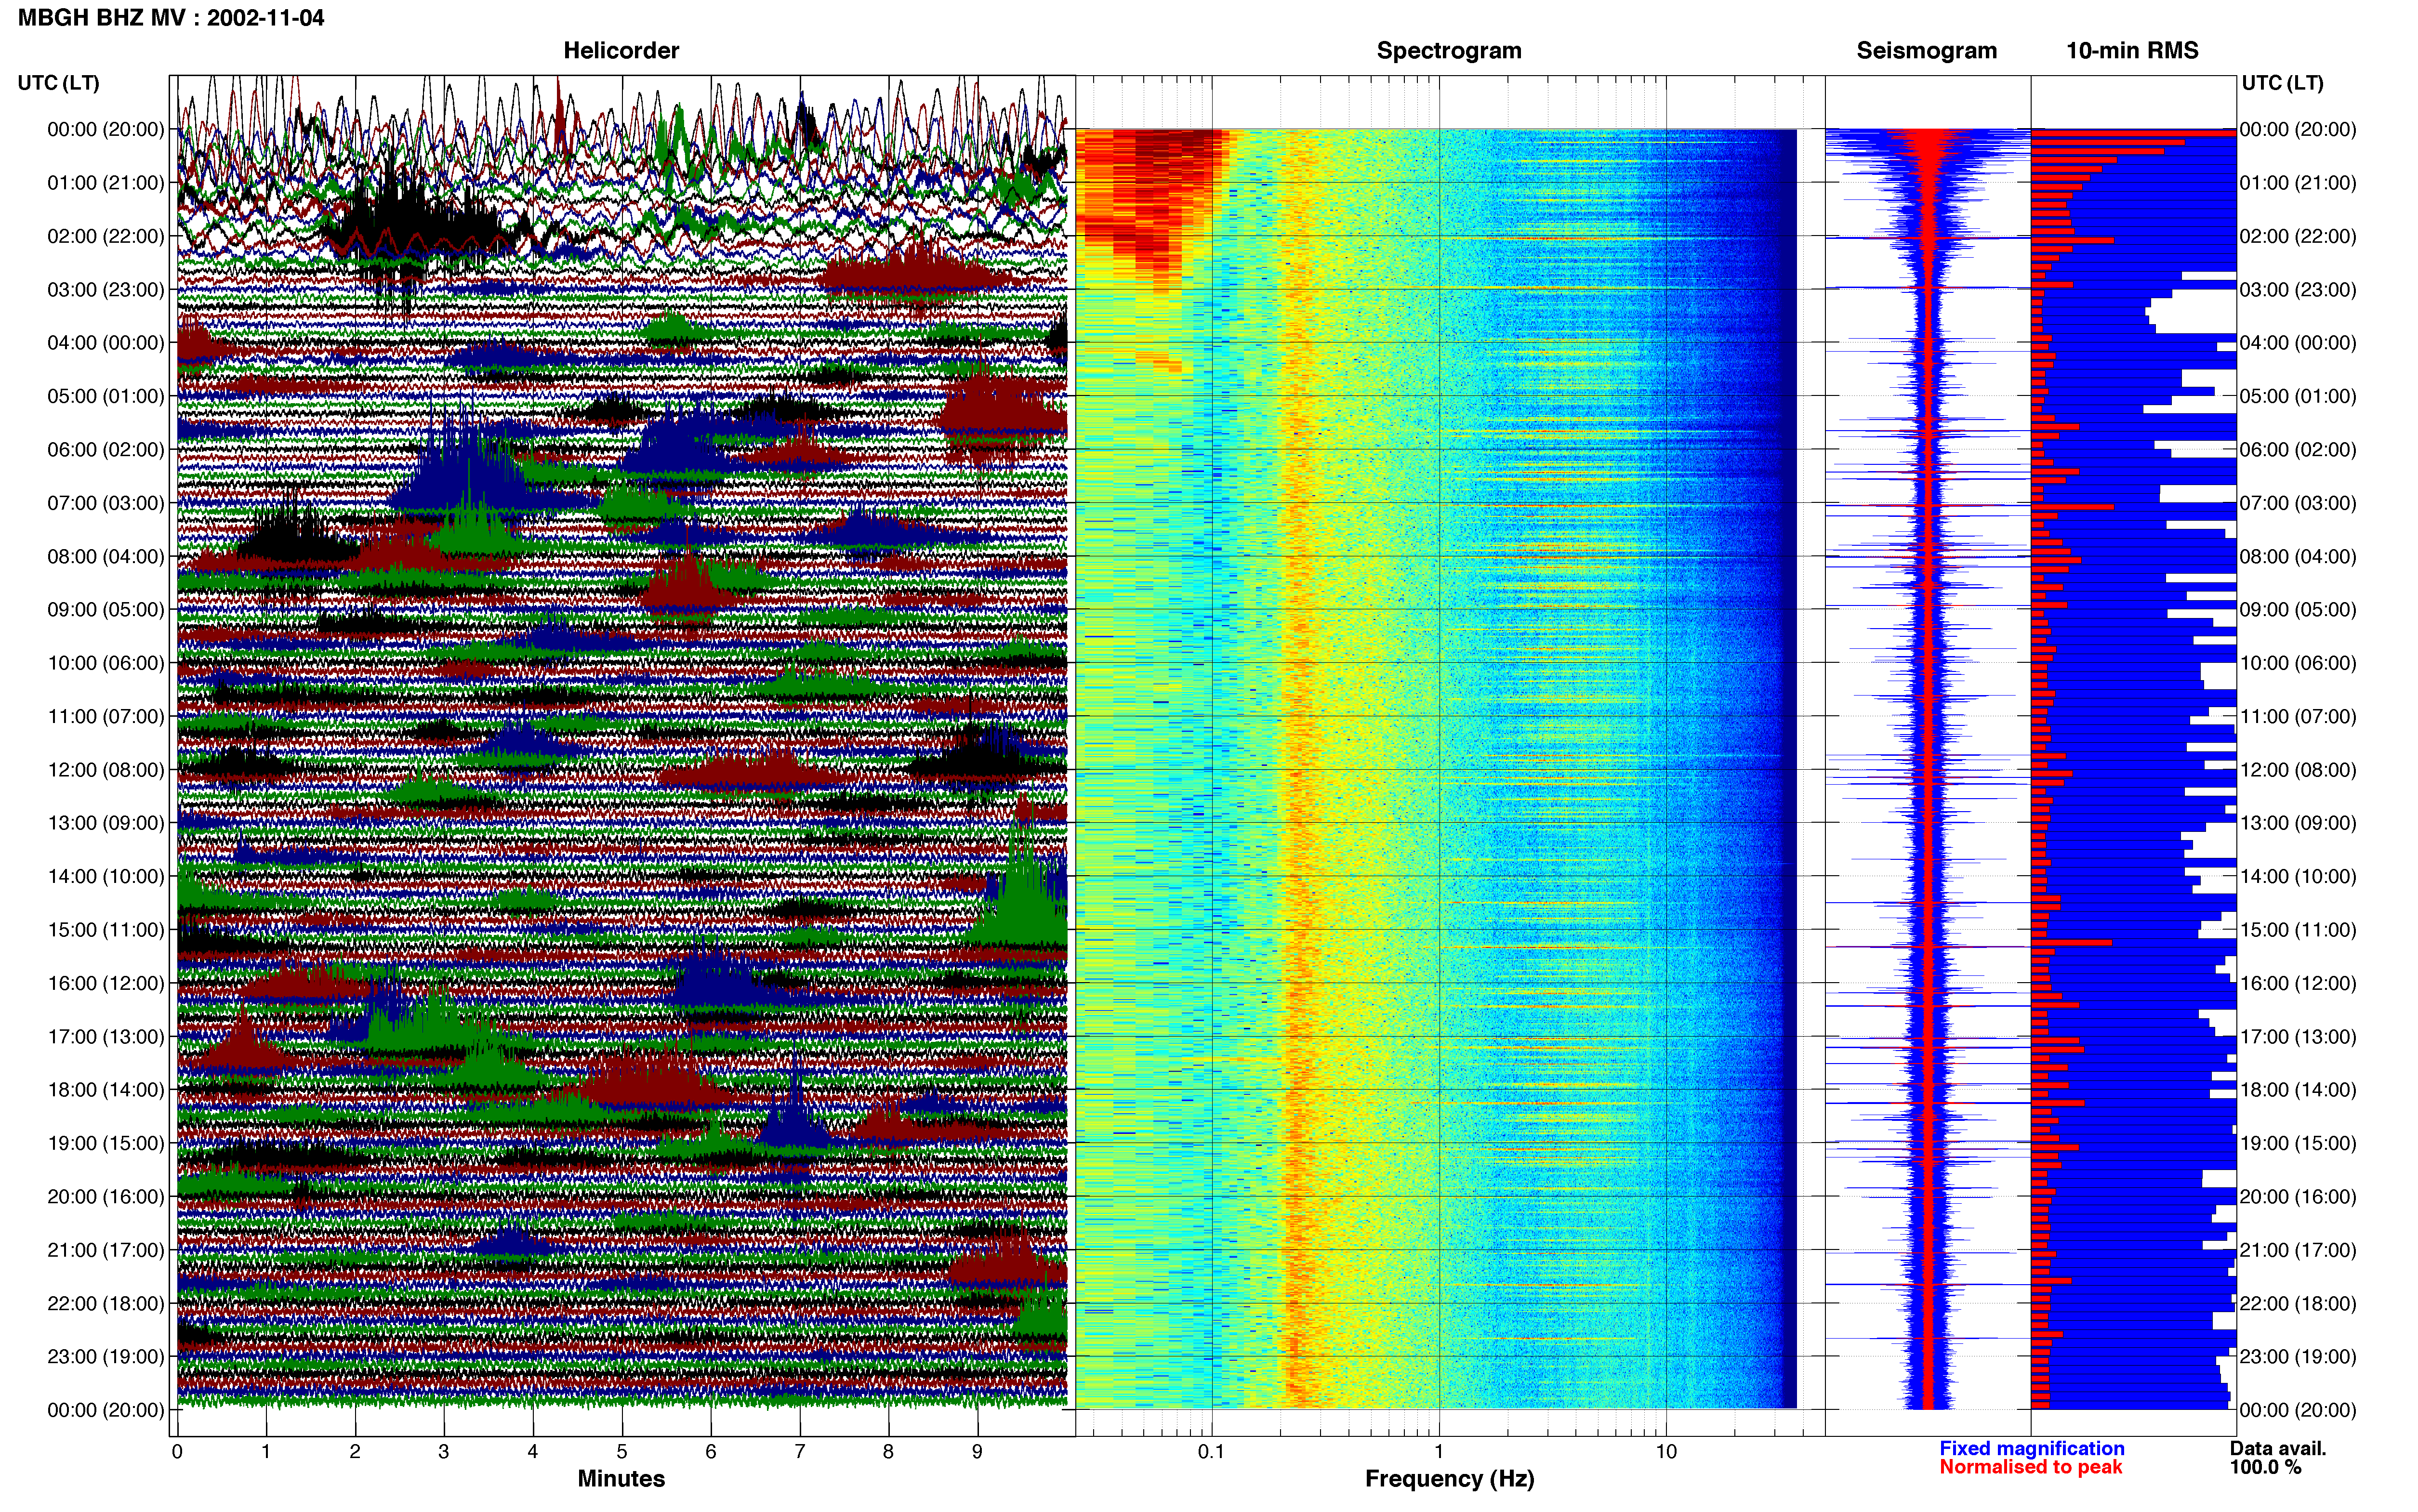The height and width of the screenshot is (1512, 2418).
Task: Click the '8' tick on the Minutes axis
Action: [889, 1452]
